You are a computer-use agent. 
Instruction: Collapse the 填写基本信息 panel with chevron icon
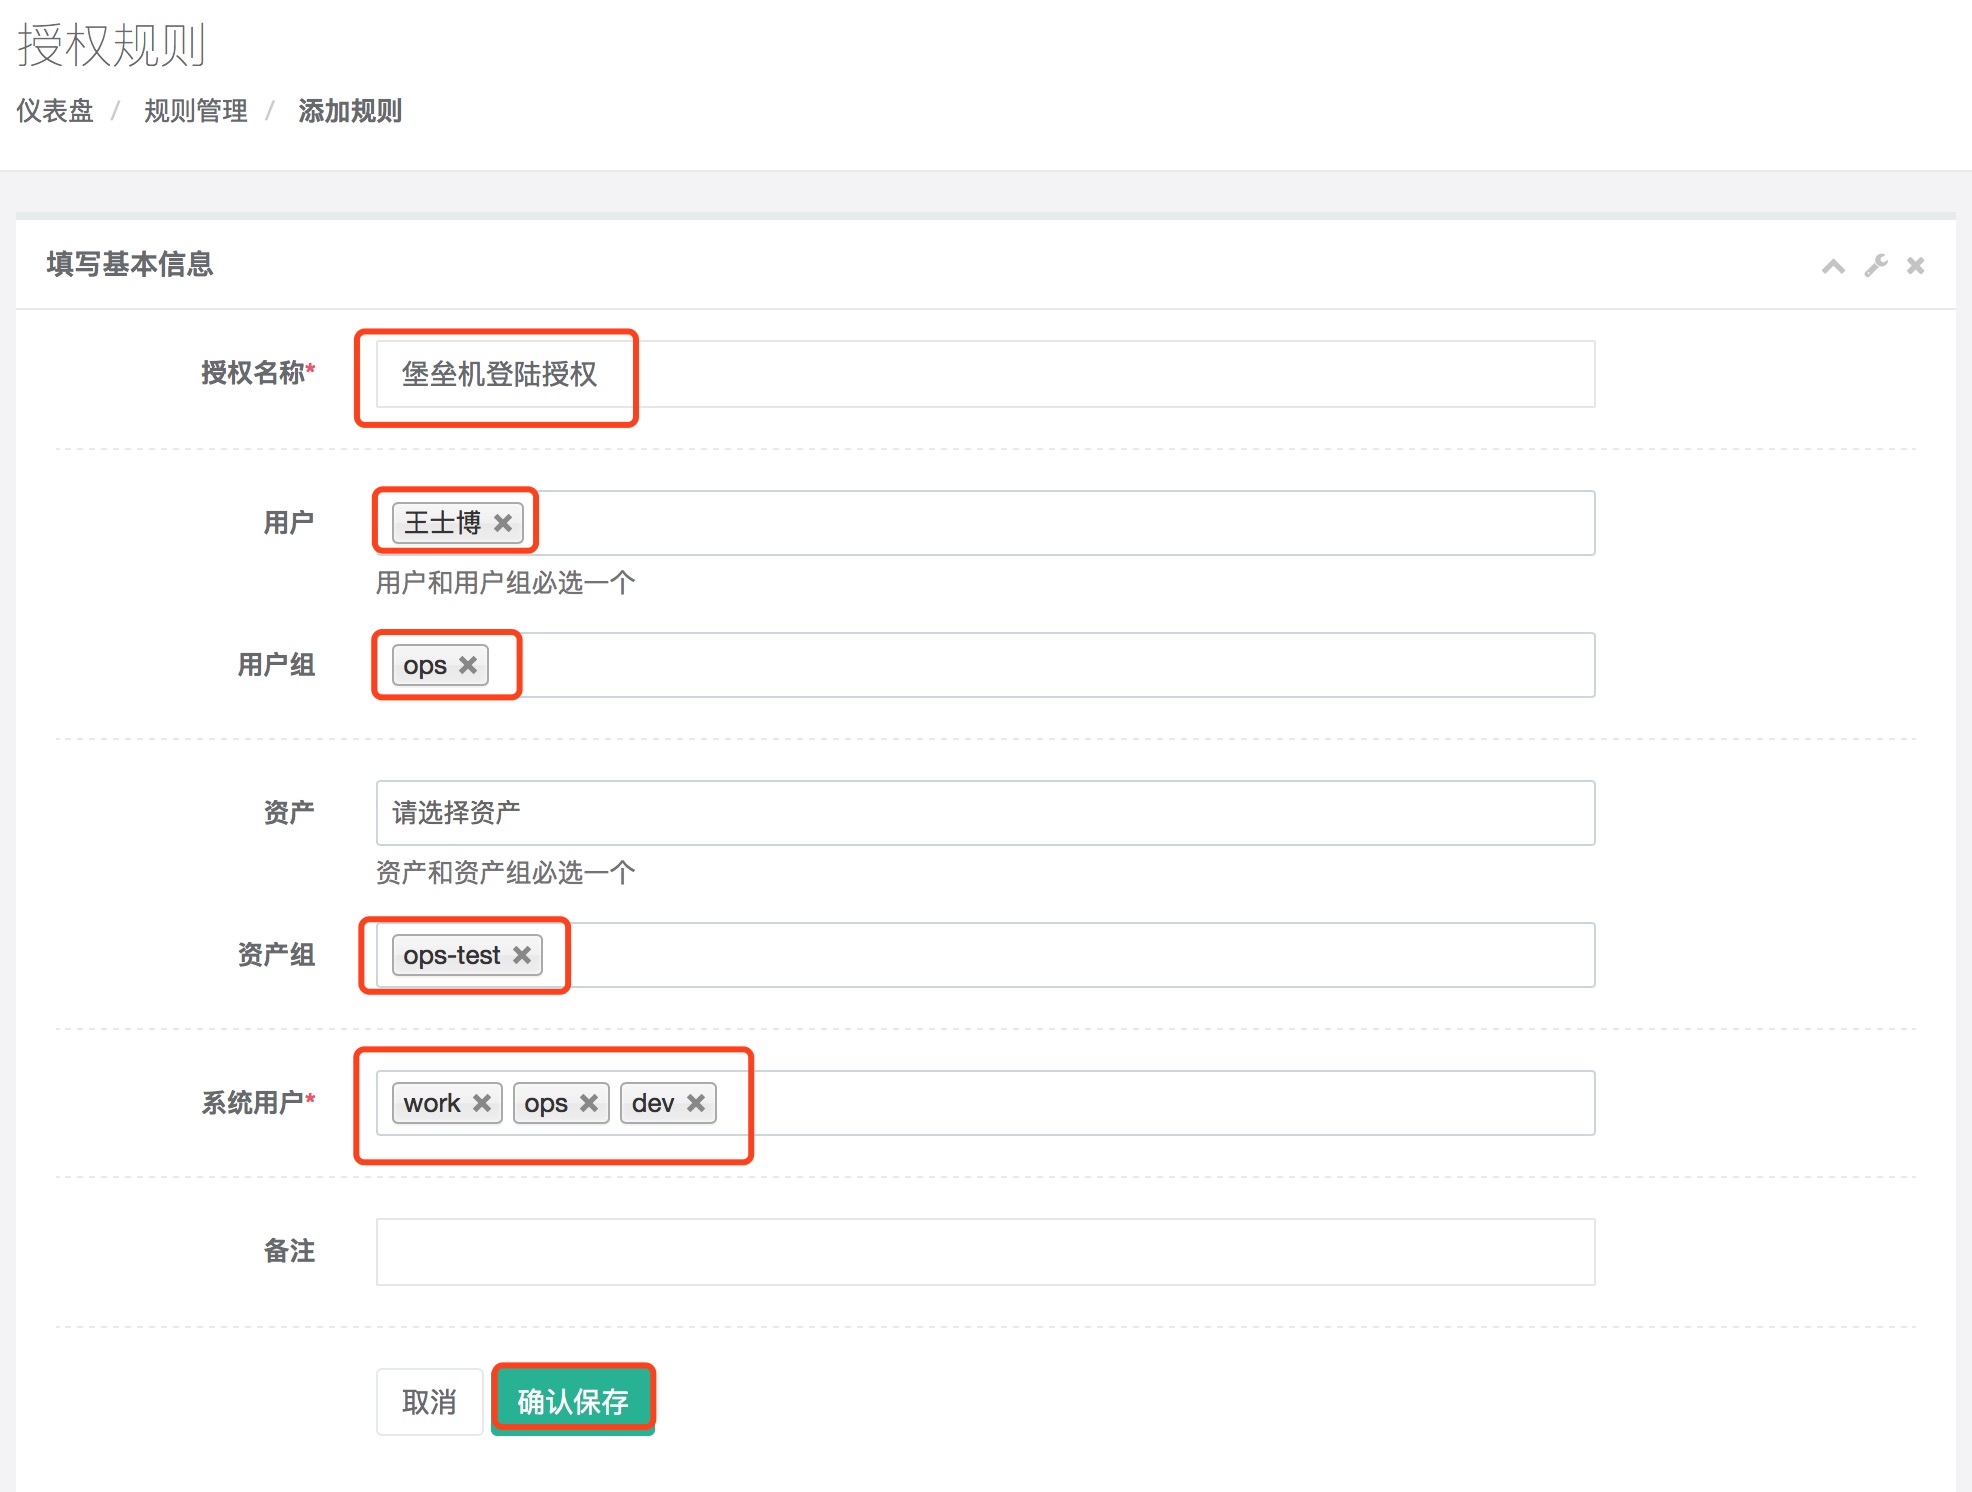1832,266
